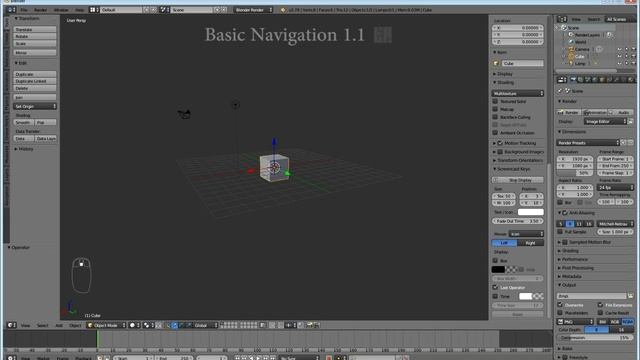This screenshot has width=640, height=360.
Task: Uncheck the Last Operator checkbox
Action: tap(496, 287)
